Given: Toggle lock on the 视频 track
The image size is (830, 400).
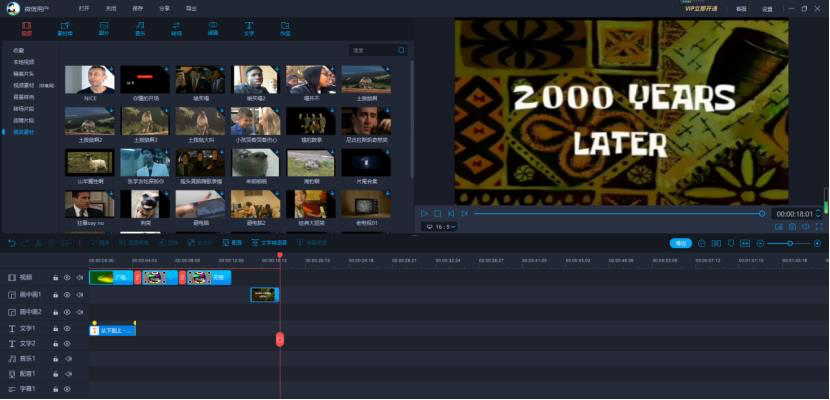Looking at the screenshot, I should [56, 277].
